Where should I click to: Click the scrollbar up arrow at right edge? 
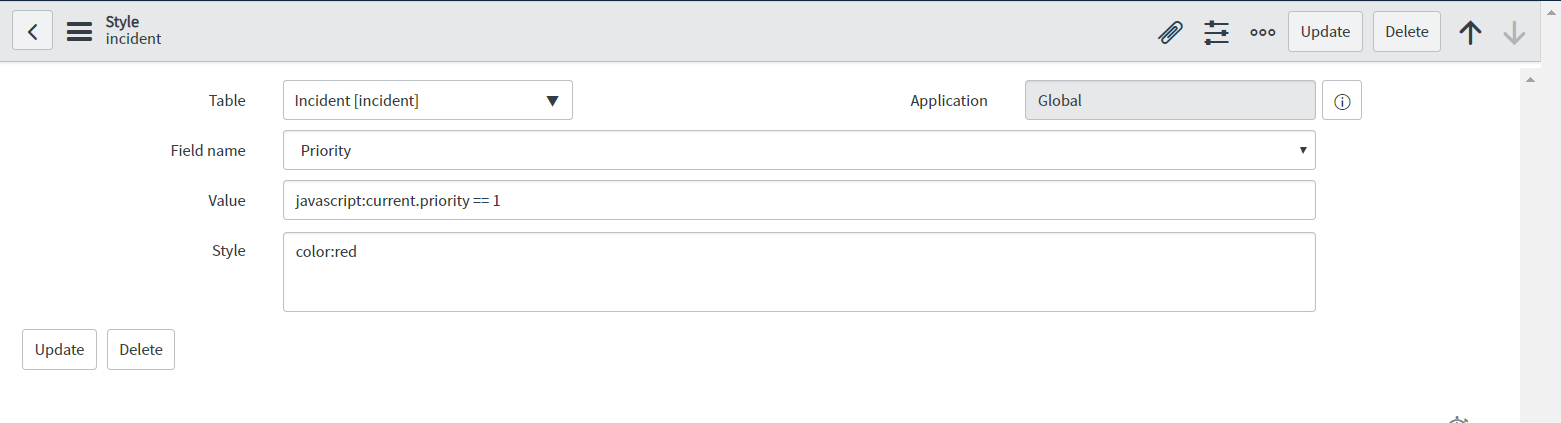tap(1530, 79)
